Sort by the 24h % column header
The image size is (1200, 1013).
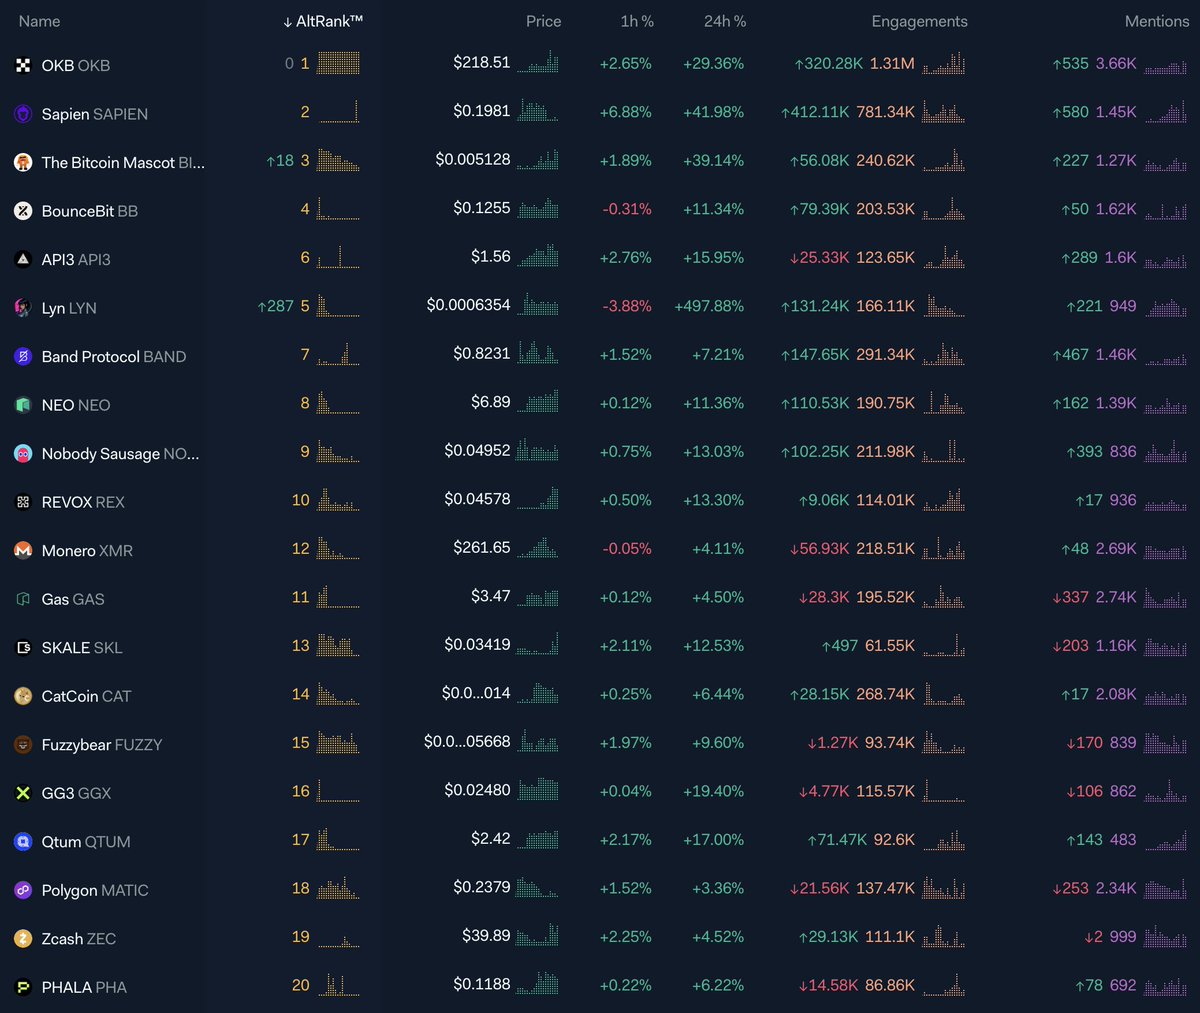(x=724, y=21)
